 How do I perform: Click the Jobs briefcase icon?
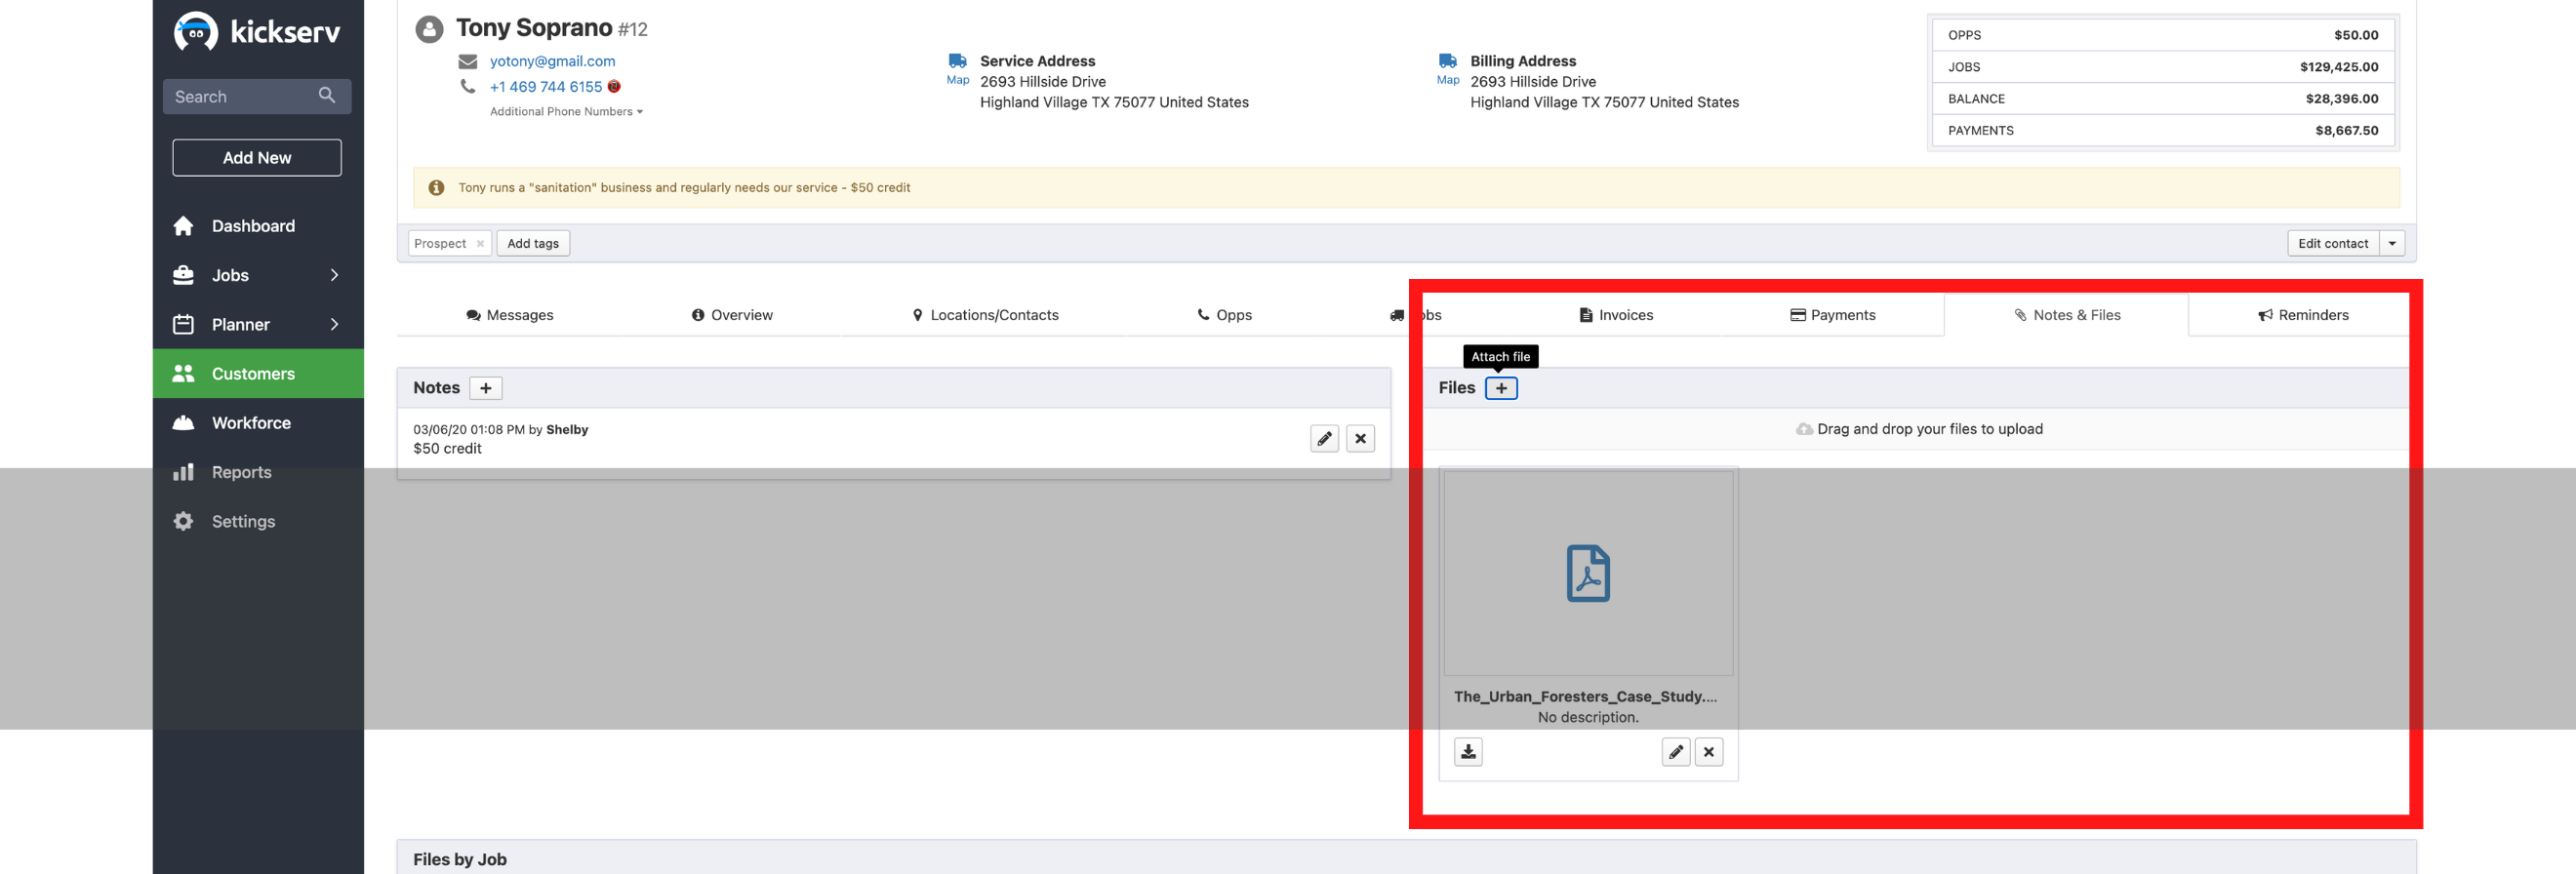[183, 275]
